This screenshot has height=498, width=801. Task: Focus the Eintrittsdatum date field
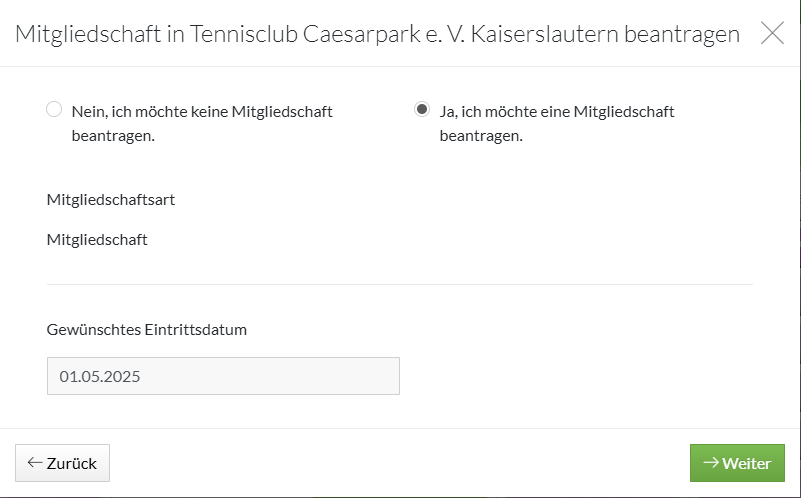click(223, 376)
